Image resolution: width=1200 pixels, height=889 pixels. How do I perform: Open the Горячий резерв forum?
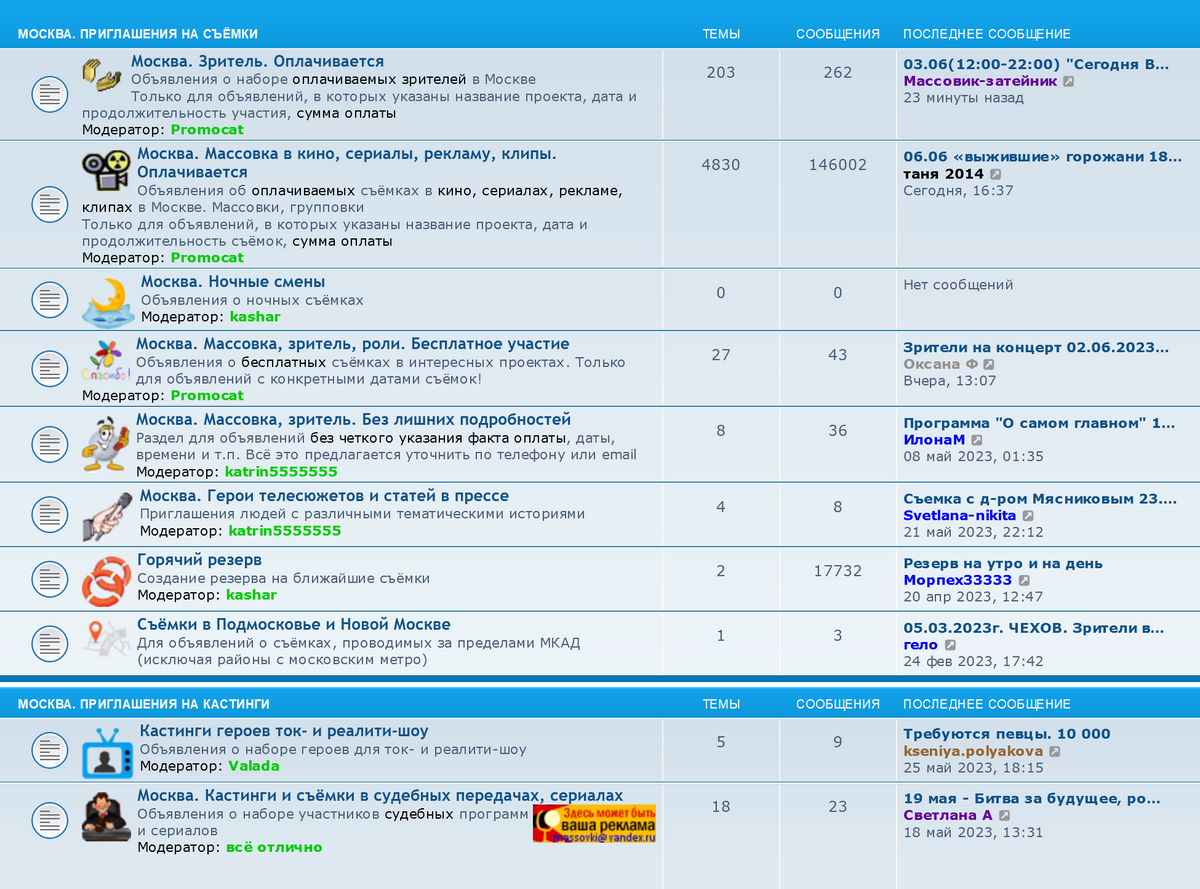pyautogui.click(x=199, y=560)
